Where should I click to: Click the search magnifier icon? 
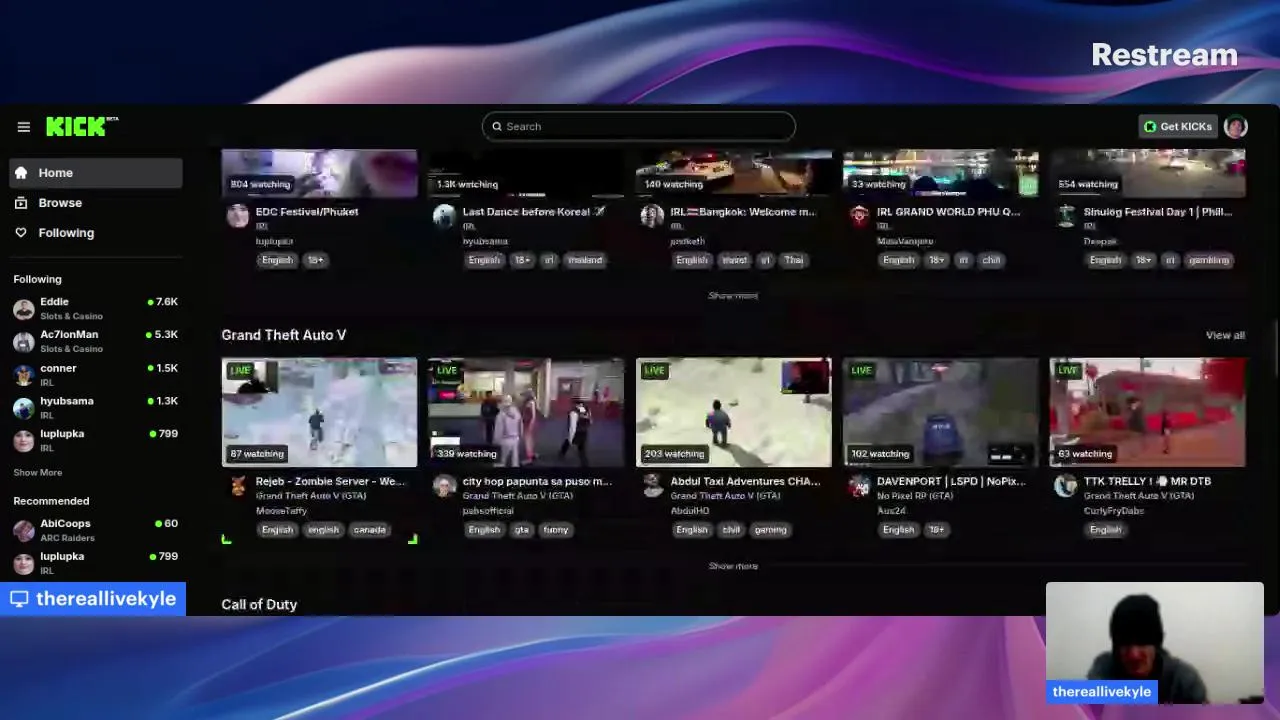pos(496,127)
